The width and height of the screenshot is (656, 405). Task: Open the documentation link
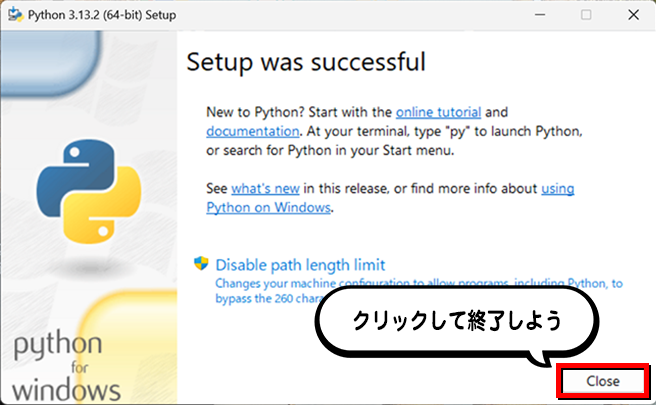(x=253, y=131)
